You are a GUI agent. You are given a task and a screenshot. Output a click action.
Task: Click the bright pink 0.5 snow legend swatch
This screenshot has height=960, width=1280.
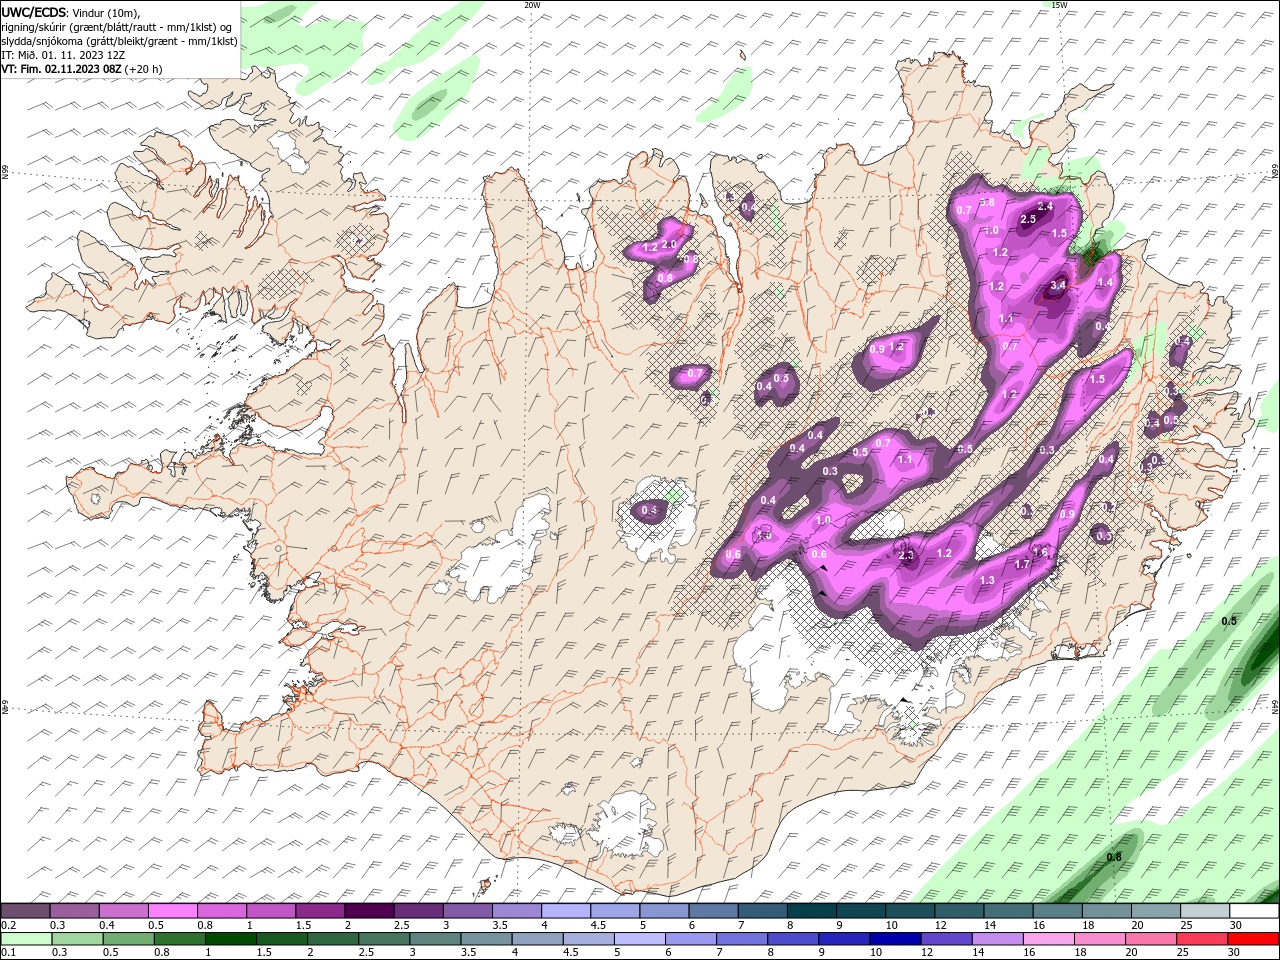[x=172, y=910]
